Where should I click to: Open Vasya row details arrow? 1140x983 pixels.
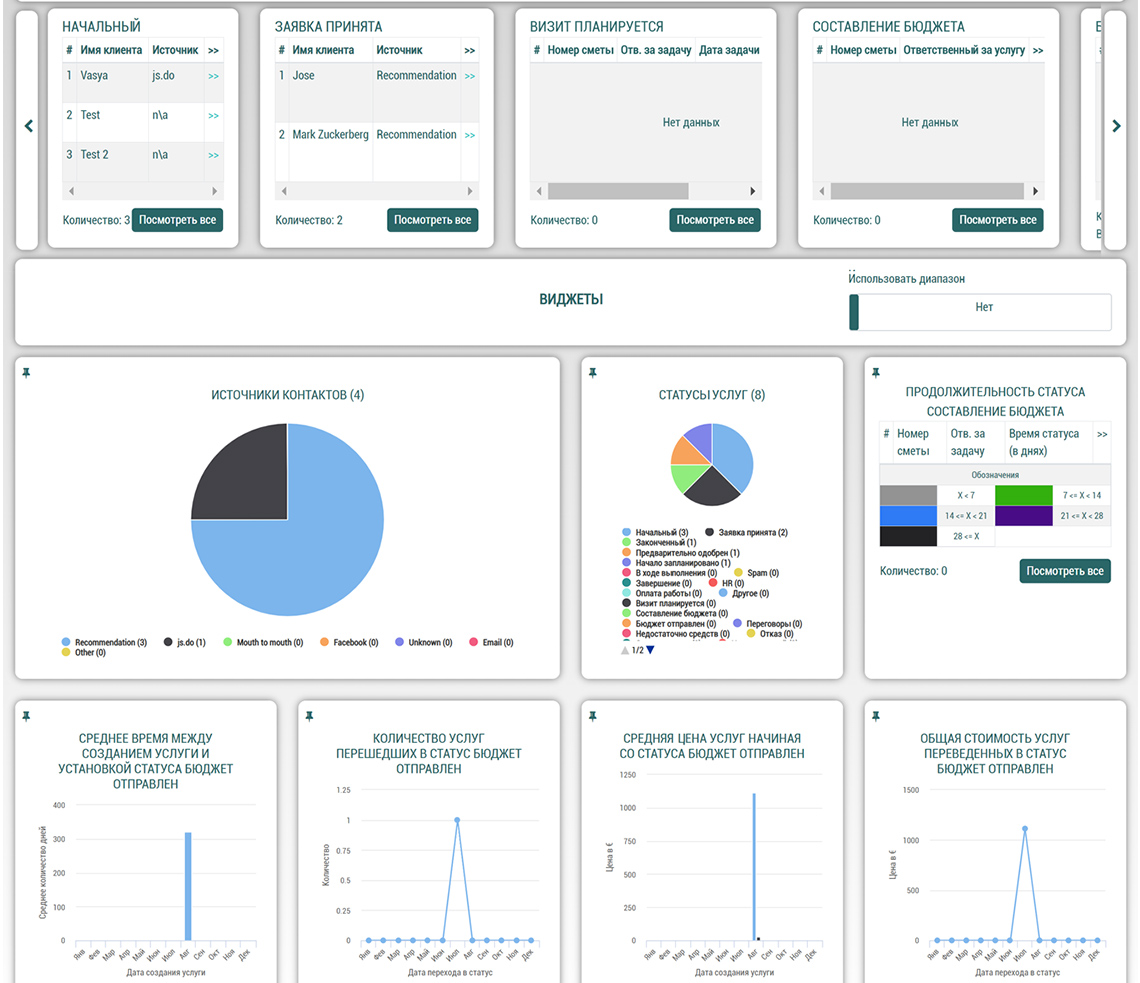click(x=213, y=76)
